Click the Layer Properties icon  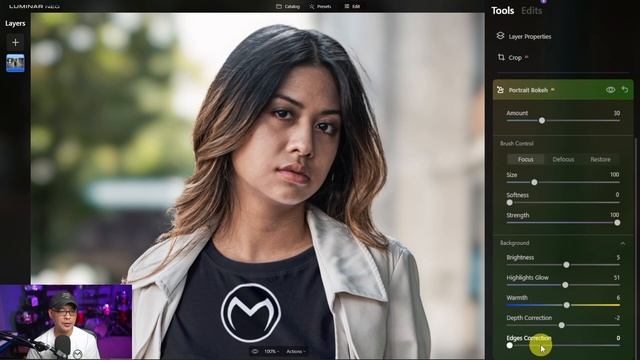[500, 36]
